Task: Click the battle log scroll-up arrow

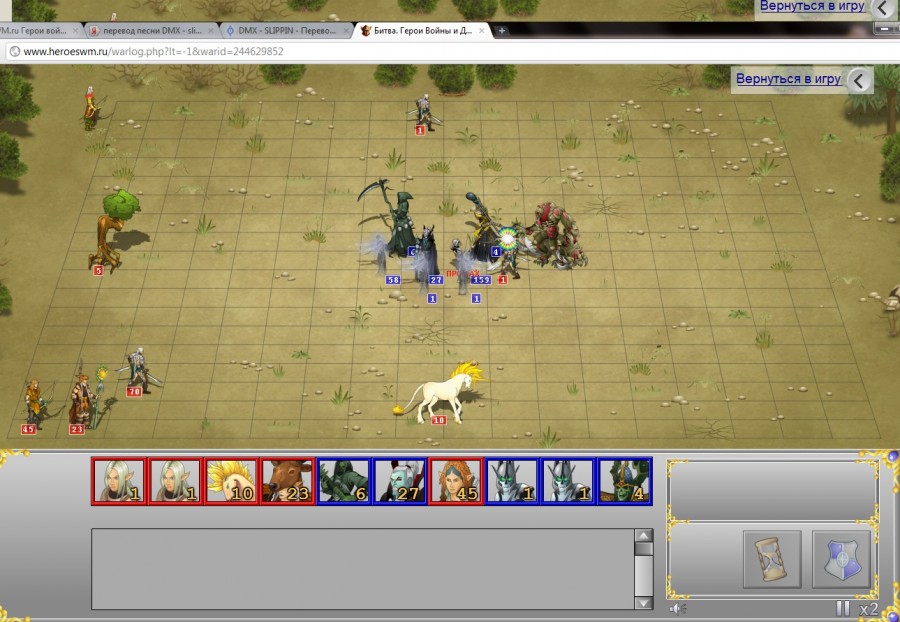Action: [x=643, y=535]
